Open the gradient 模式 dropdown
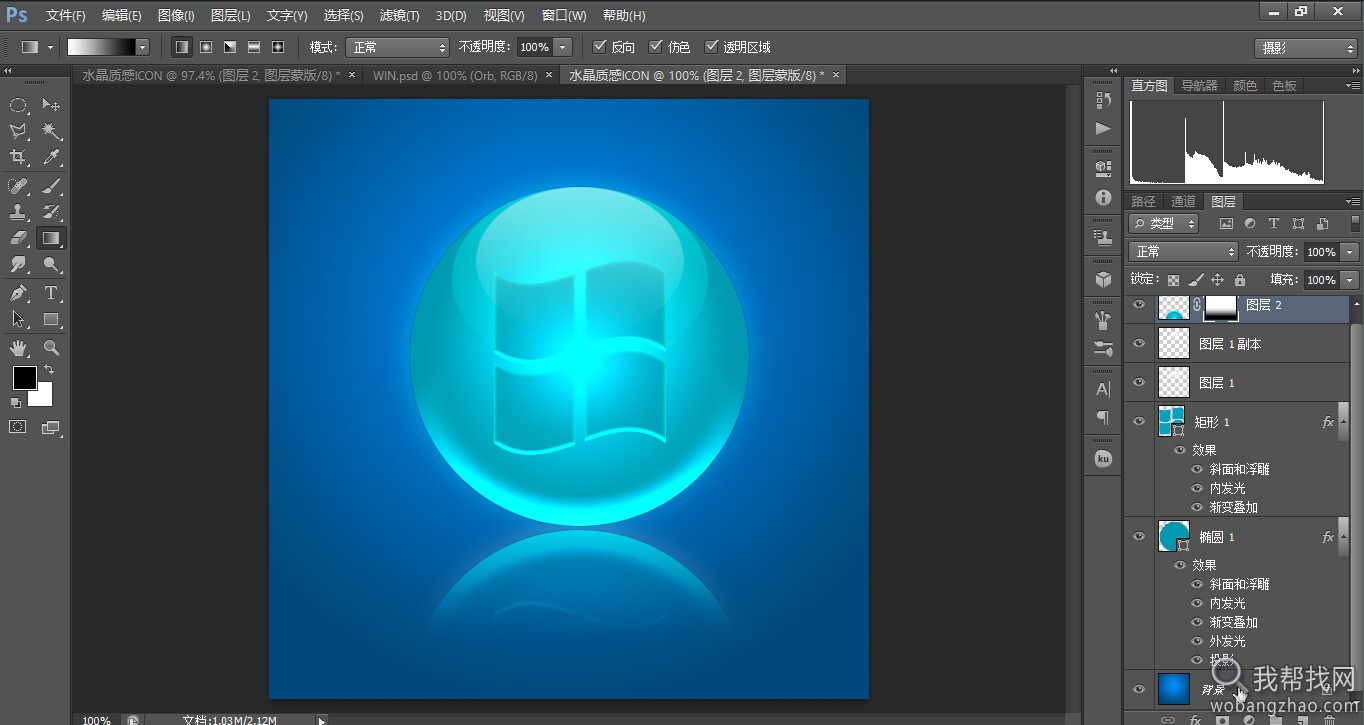 (x=397, y=47)
